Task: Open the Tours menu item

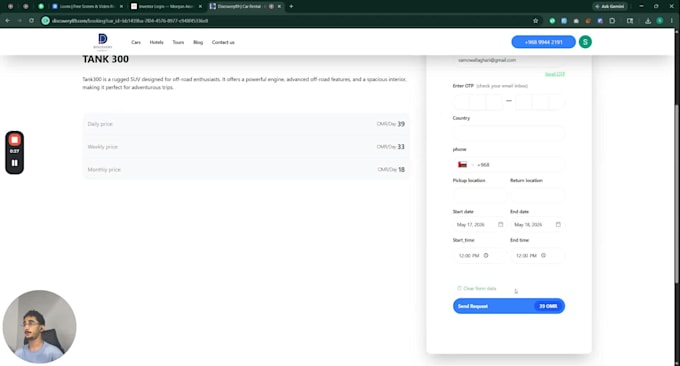Action: click(x=178, y=42)
